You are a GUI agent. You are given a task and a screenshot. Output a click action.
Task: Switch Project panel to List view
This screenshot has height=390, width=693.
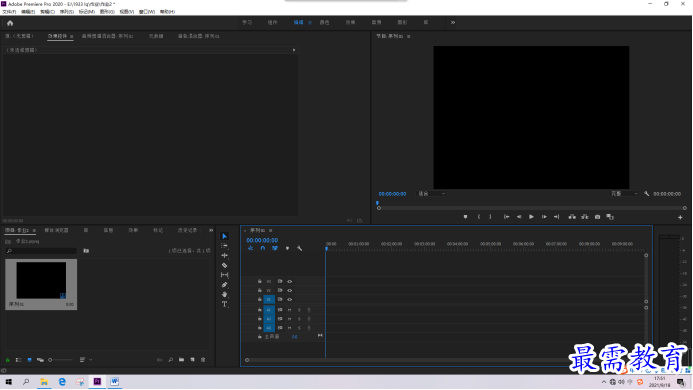pyautogui.click(x=19, y=360)
